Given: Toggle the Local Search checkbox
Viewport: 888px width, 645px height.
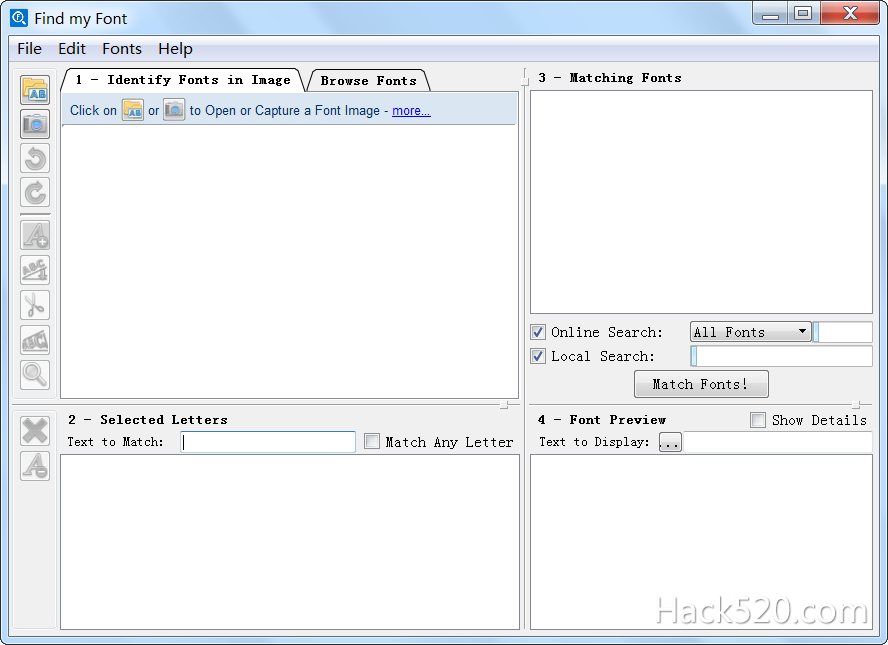Looking at the screenshot, I should pyautogui.click(x=538, y=356).
